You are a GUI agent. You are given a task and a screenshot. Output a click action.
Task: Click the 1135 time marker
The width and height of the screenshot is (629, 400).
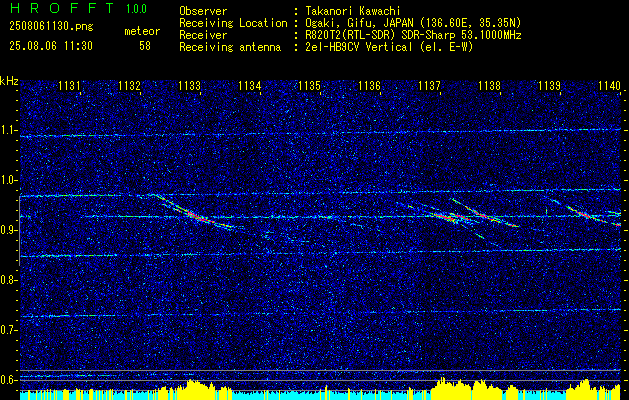(310, 85)
